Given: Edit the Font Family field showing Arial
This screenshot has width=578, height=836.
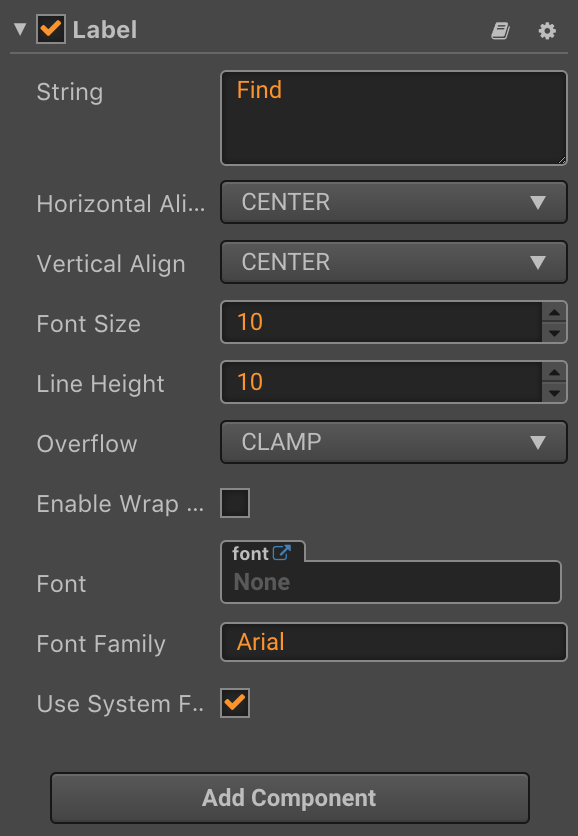Looking at the screenshot, I should (x=393, y=642).
